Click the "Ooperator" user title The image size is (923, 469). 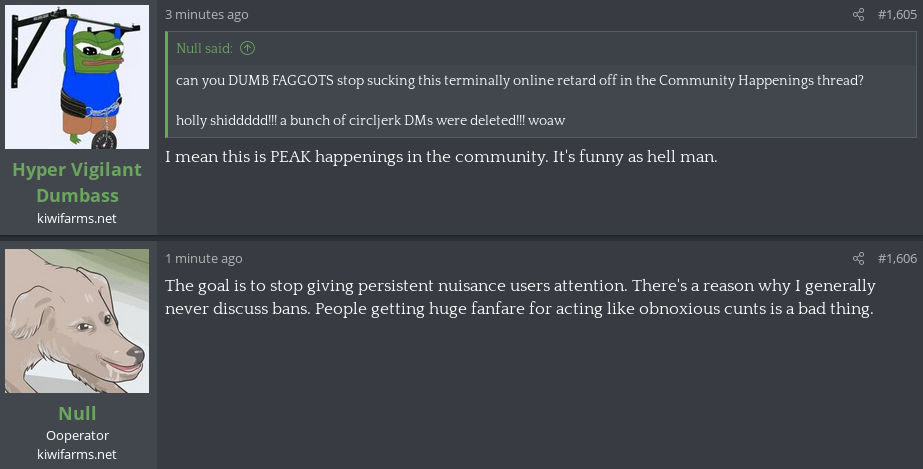click(x=77, y=435)
